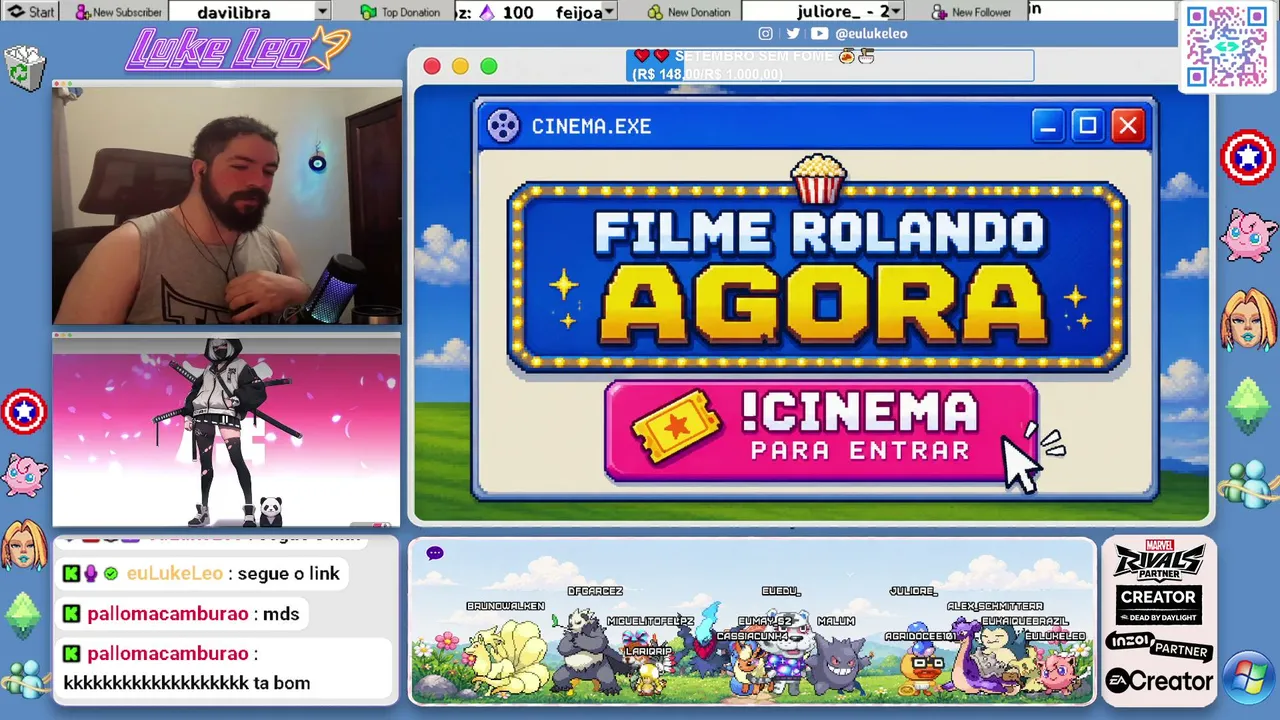Click the euLukeLeo username in chat
The image size is (1280, 720).
(175, 573)
